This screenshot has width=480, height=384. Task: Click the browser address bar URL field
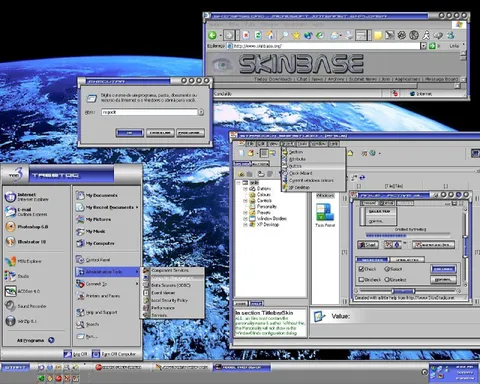[x=323, y=46]
